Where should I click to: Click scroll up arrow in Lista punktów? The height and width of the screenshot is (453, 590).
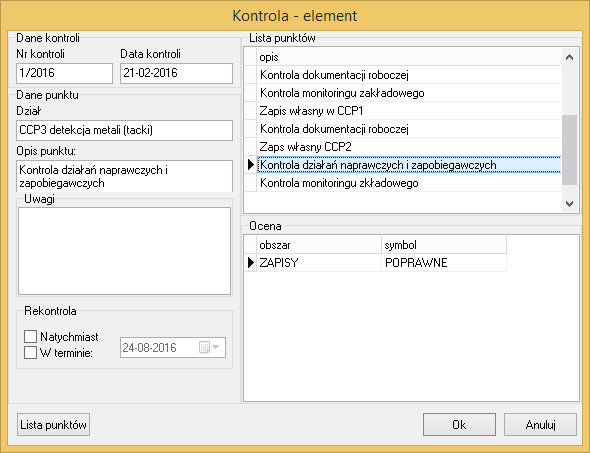pos(569,57)
